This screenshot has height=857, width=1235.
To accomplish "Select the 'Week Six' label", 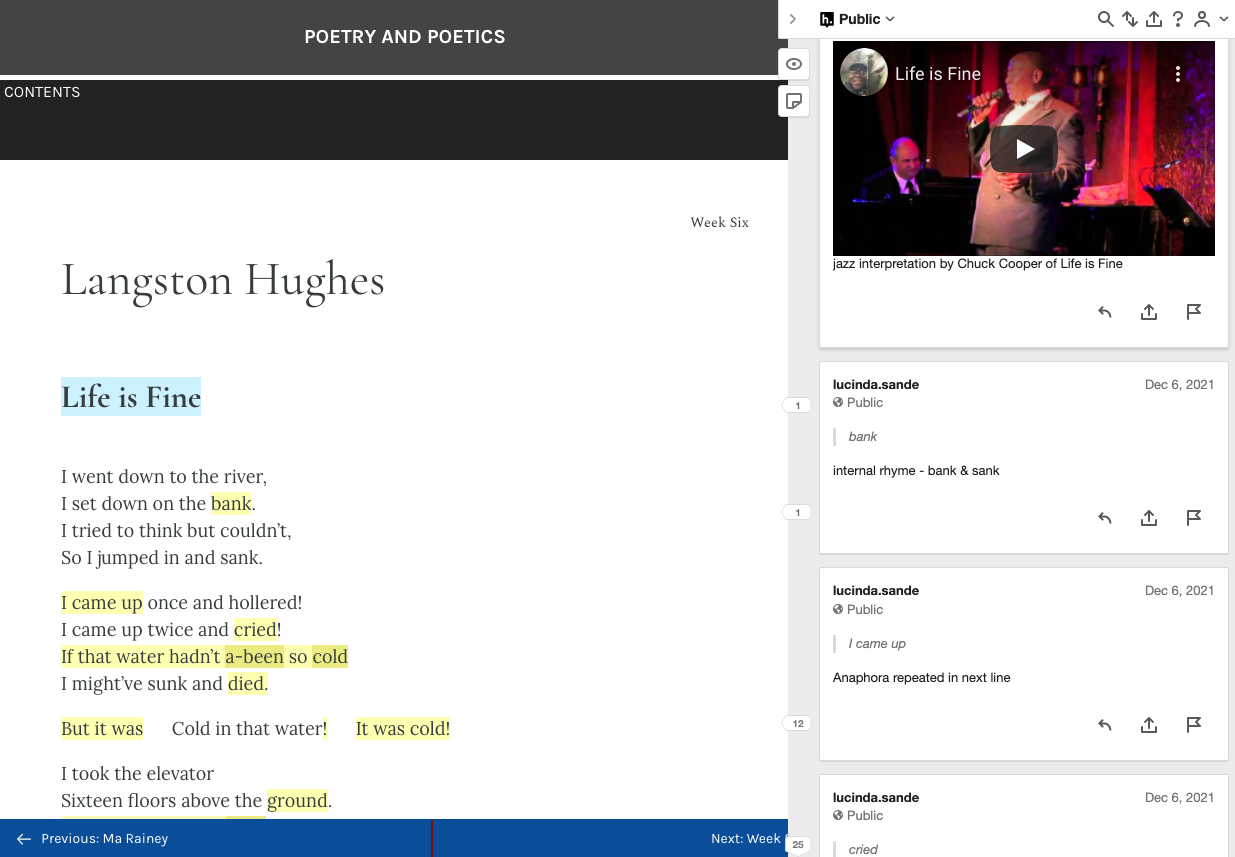I will click(x=720, y=222).
